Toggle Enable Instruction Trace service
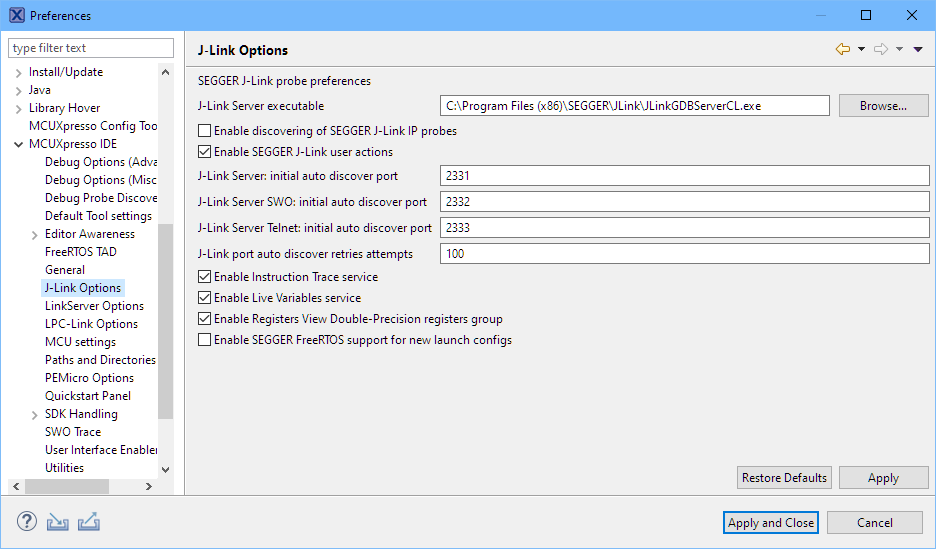This screenshot has width=936, height=549. click(x=204, y=277)
